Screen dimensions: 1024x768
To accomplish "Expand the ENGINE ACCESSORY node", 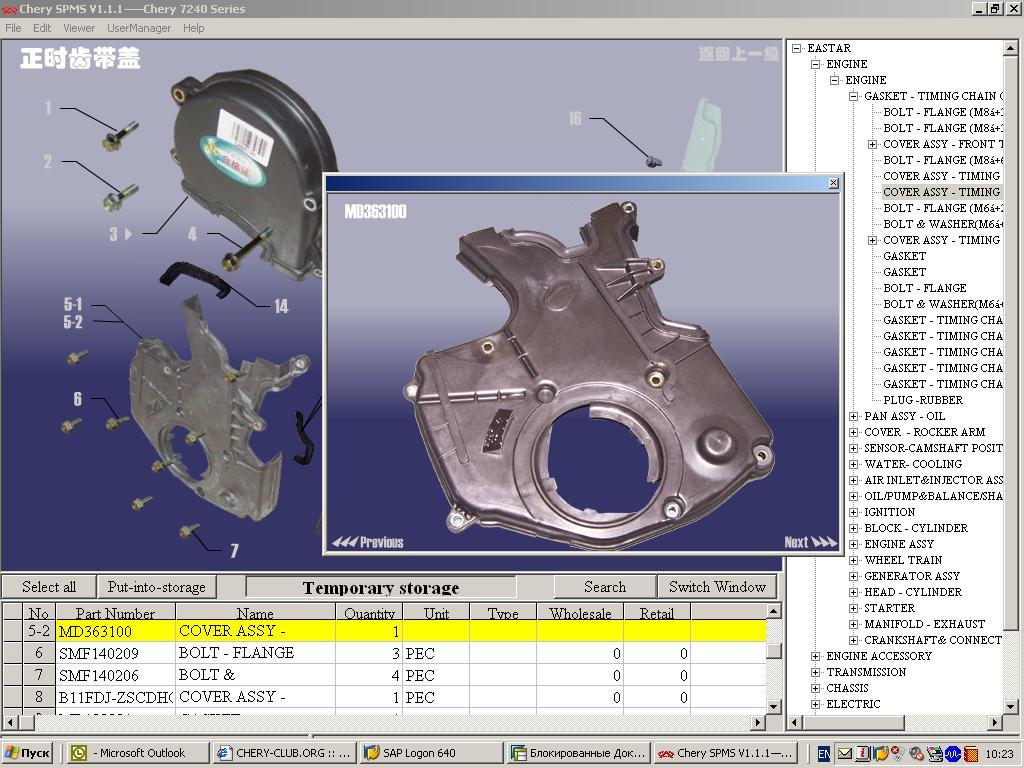I will pos(815,656).
